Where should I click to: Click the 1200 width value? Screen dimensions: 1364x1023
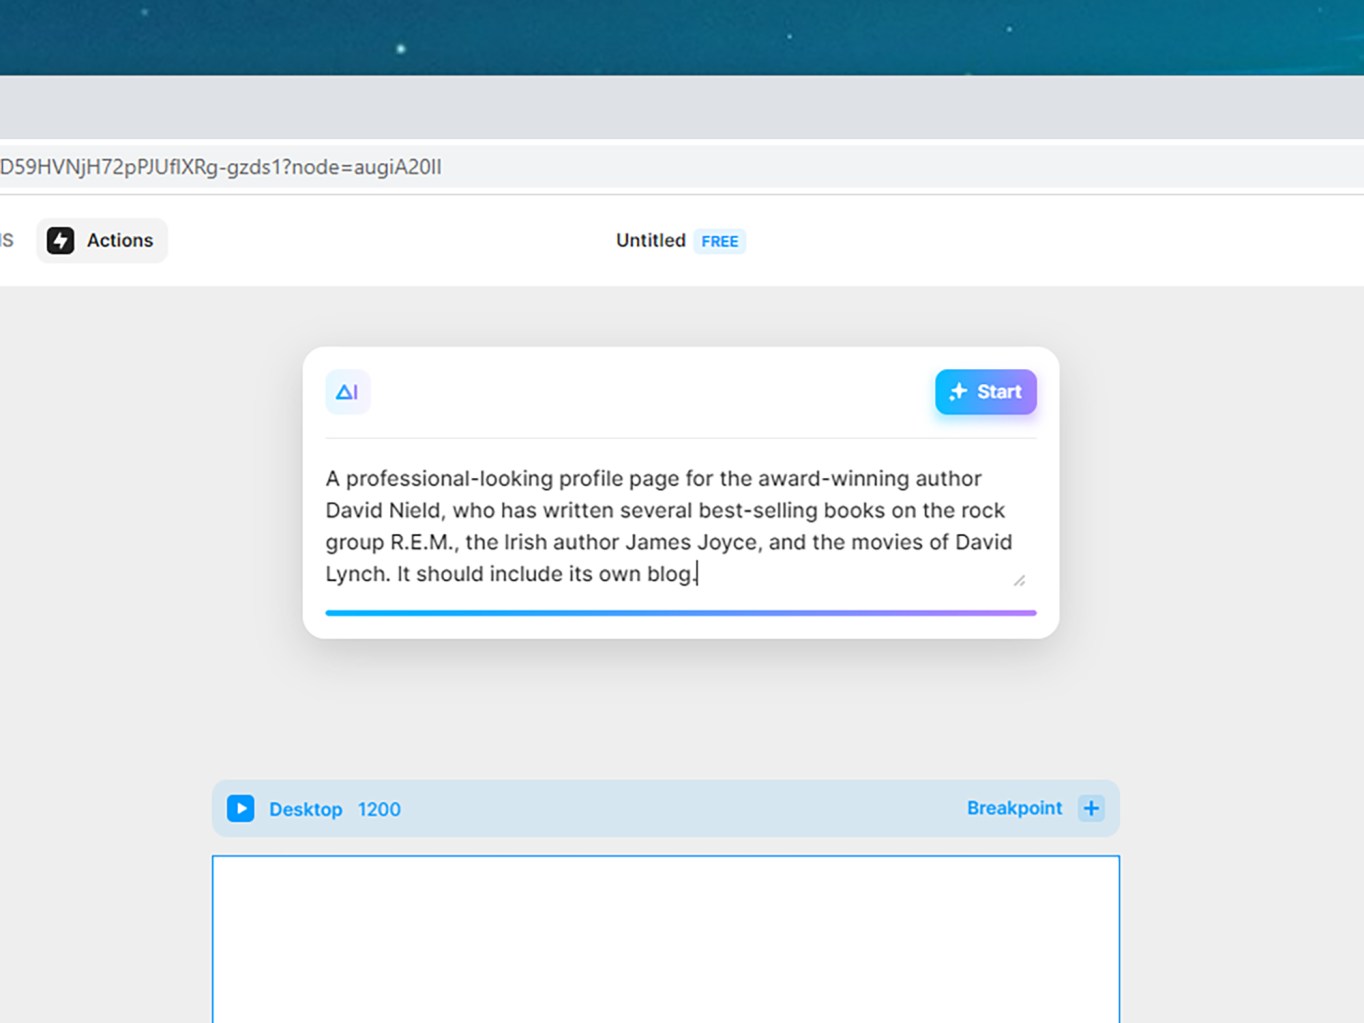tap(379, 809)
